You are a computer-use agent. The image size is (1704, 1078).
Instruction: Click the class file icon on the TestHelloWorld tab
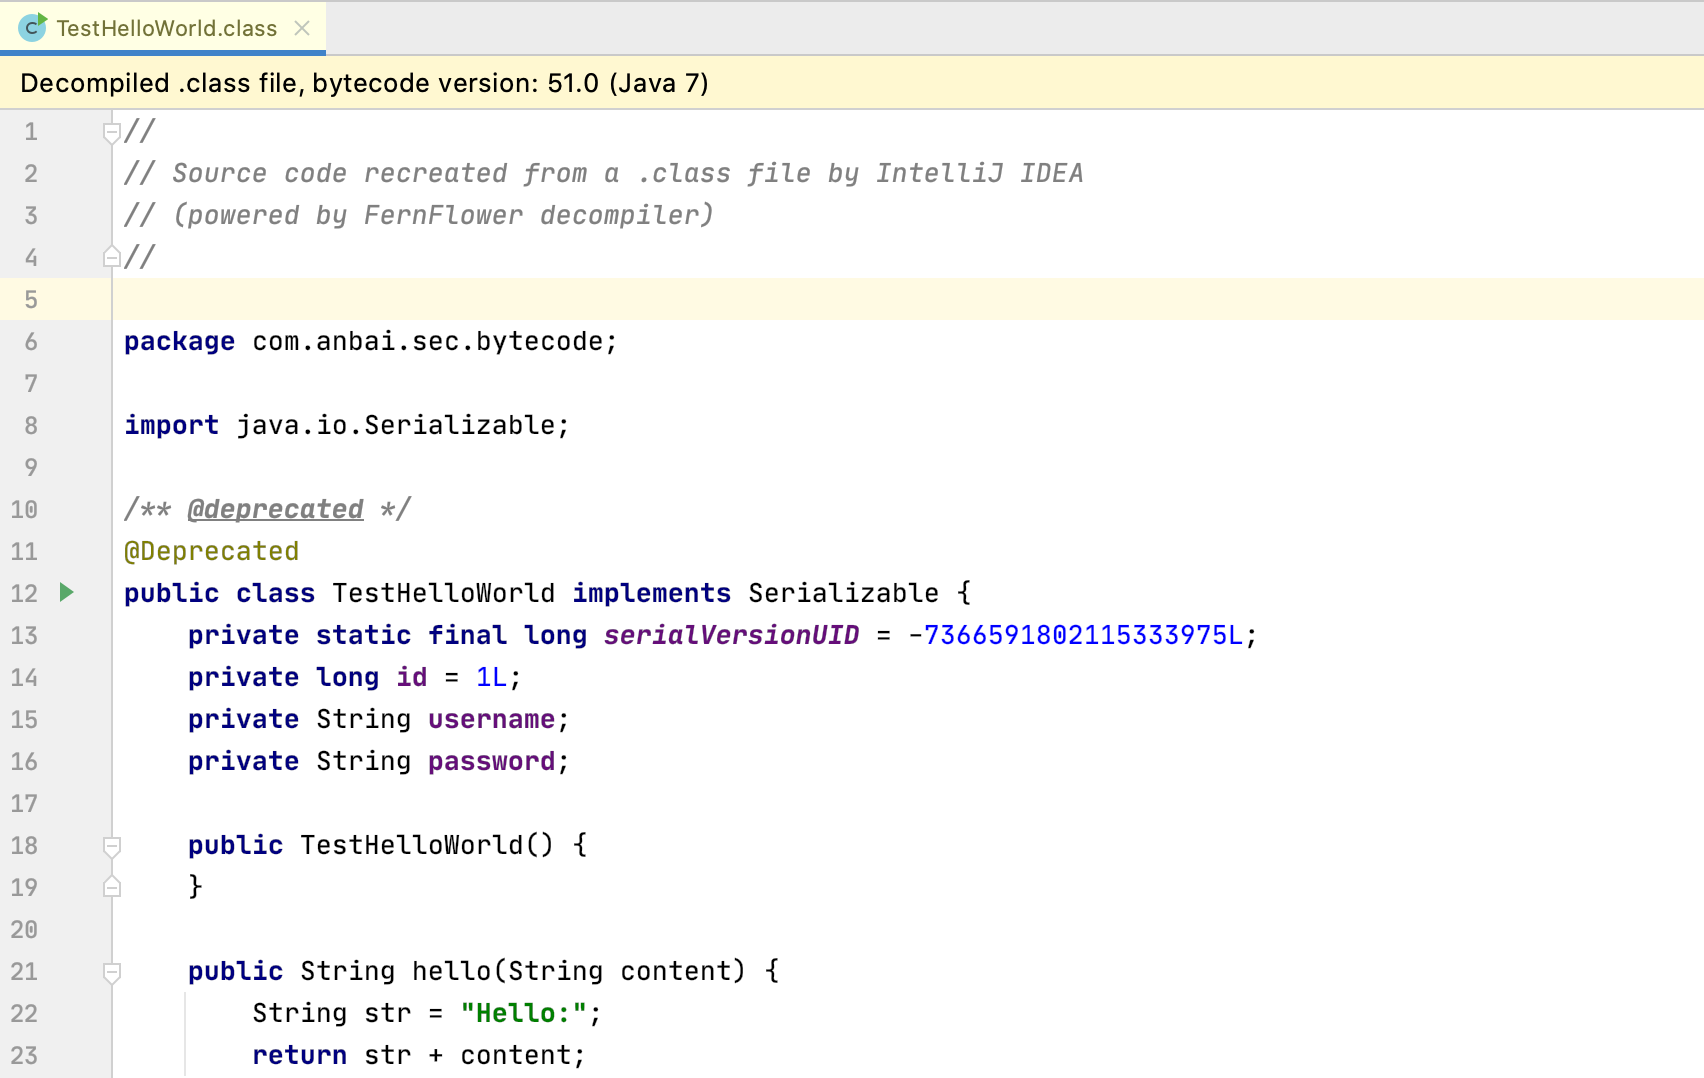point(32,28)
